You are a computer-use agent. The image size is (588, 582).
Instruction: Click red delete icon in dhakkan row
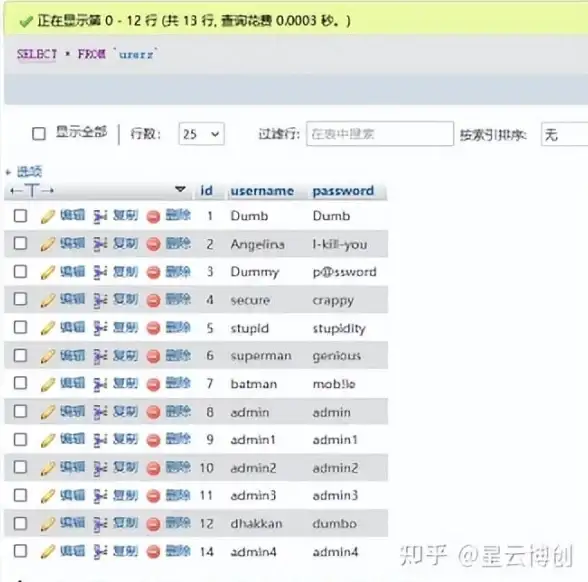tap(153, 524)
